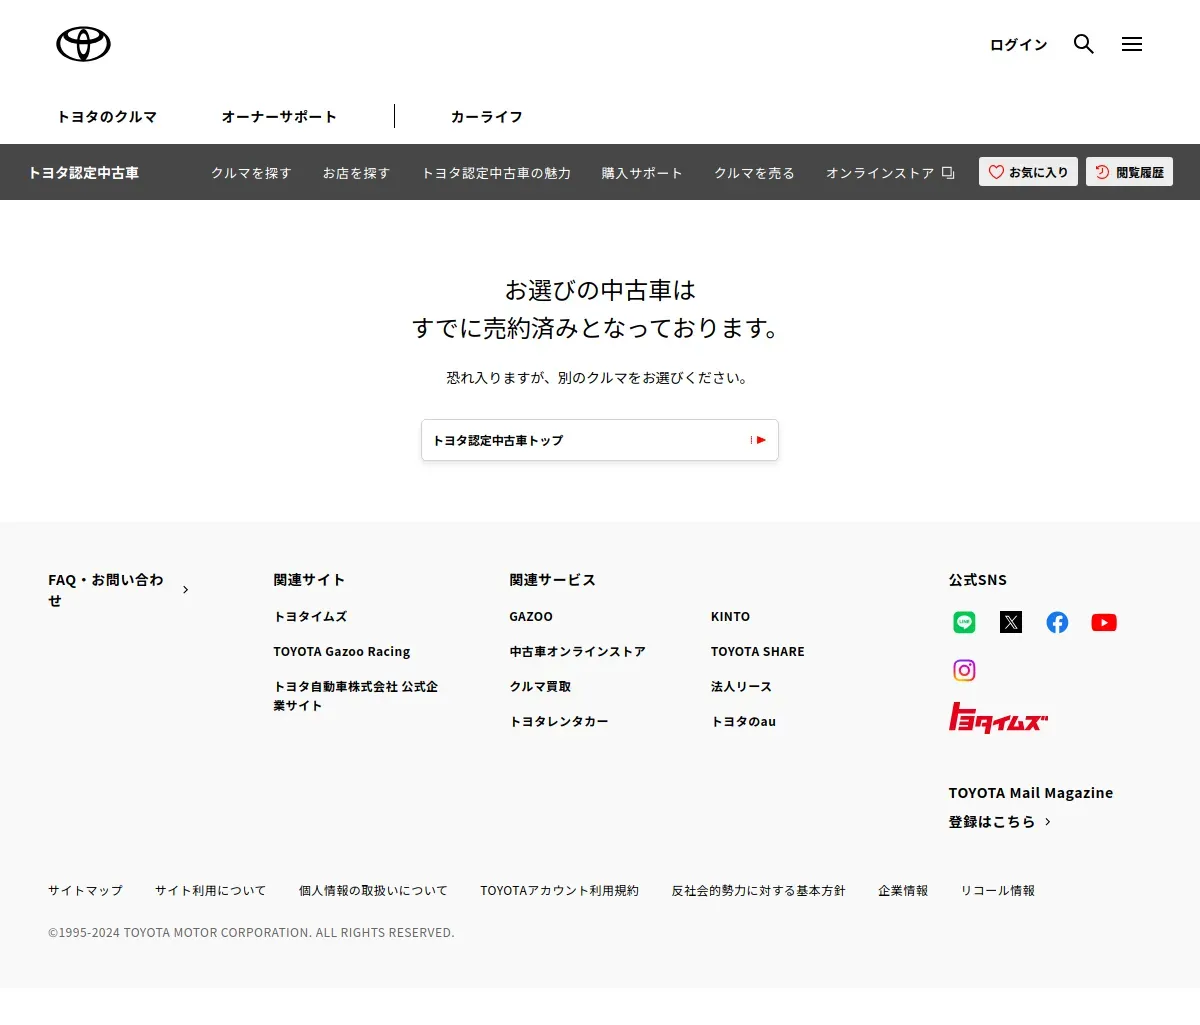Select トヨタ認定中古車の魅力 nav item
This screenshot has width=1200, height=1025.
(x=496, y=173)
